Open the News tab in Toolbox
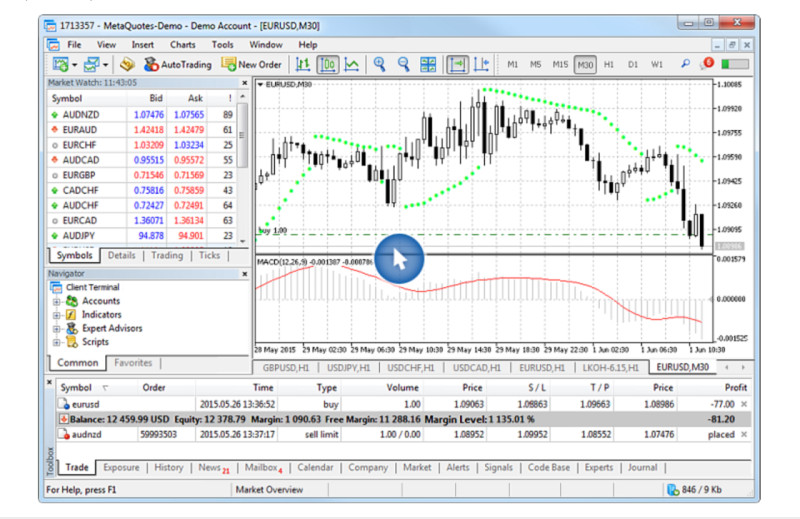Viewport: 800px width, 519px height. [x=213, y=467]
